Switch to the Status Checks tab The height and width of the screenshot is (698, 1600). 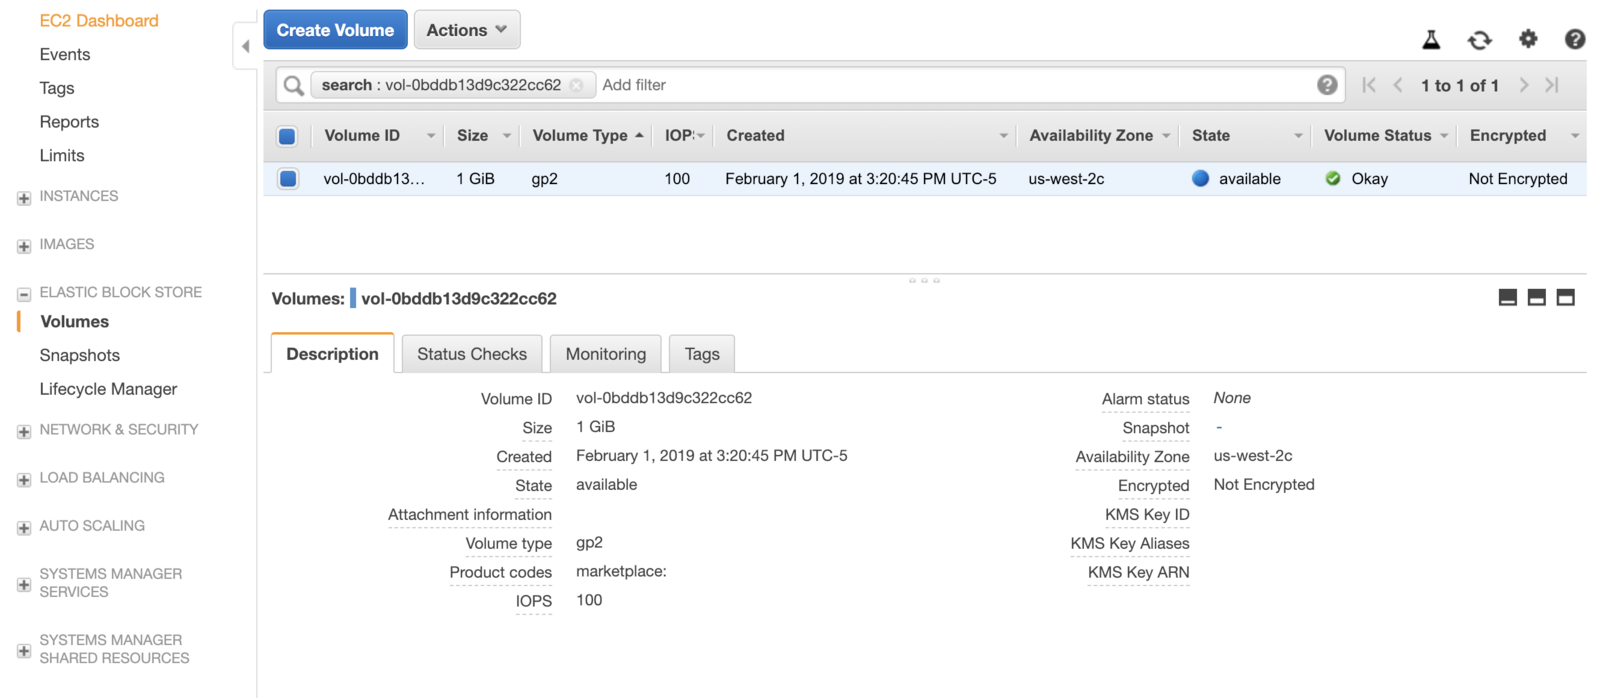pyautogui.click(x=472, y=354)
